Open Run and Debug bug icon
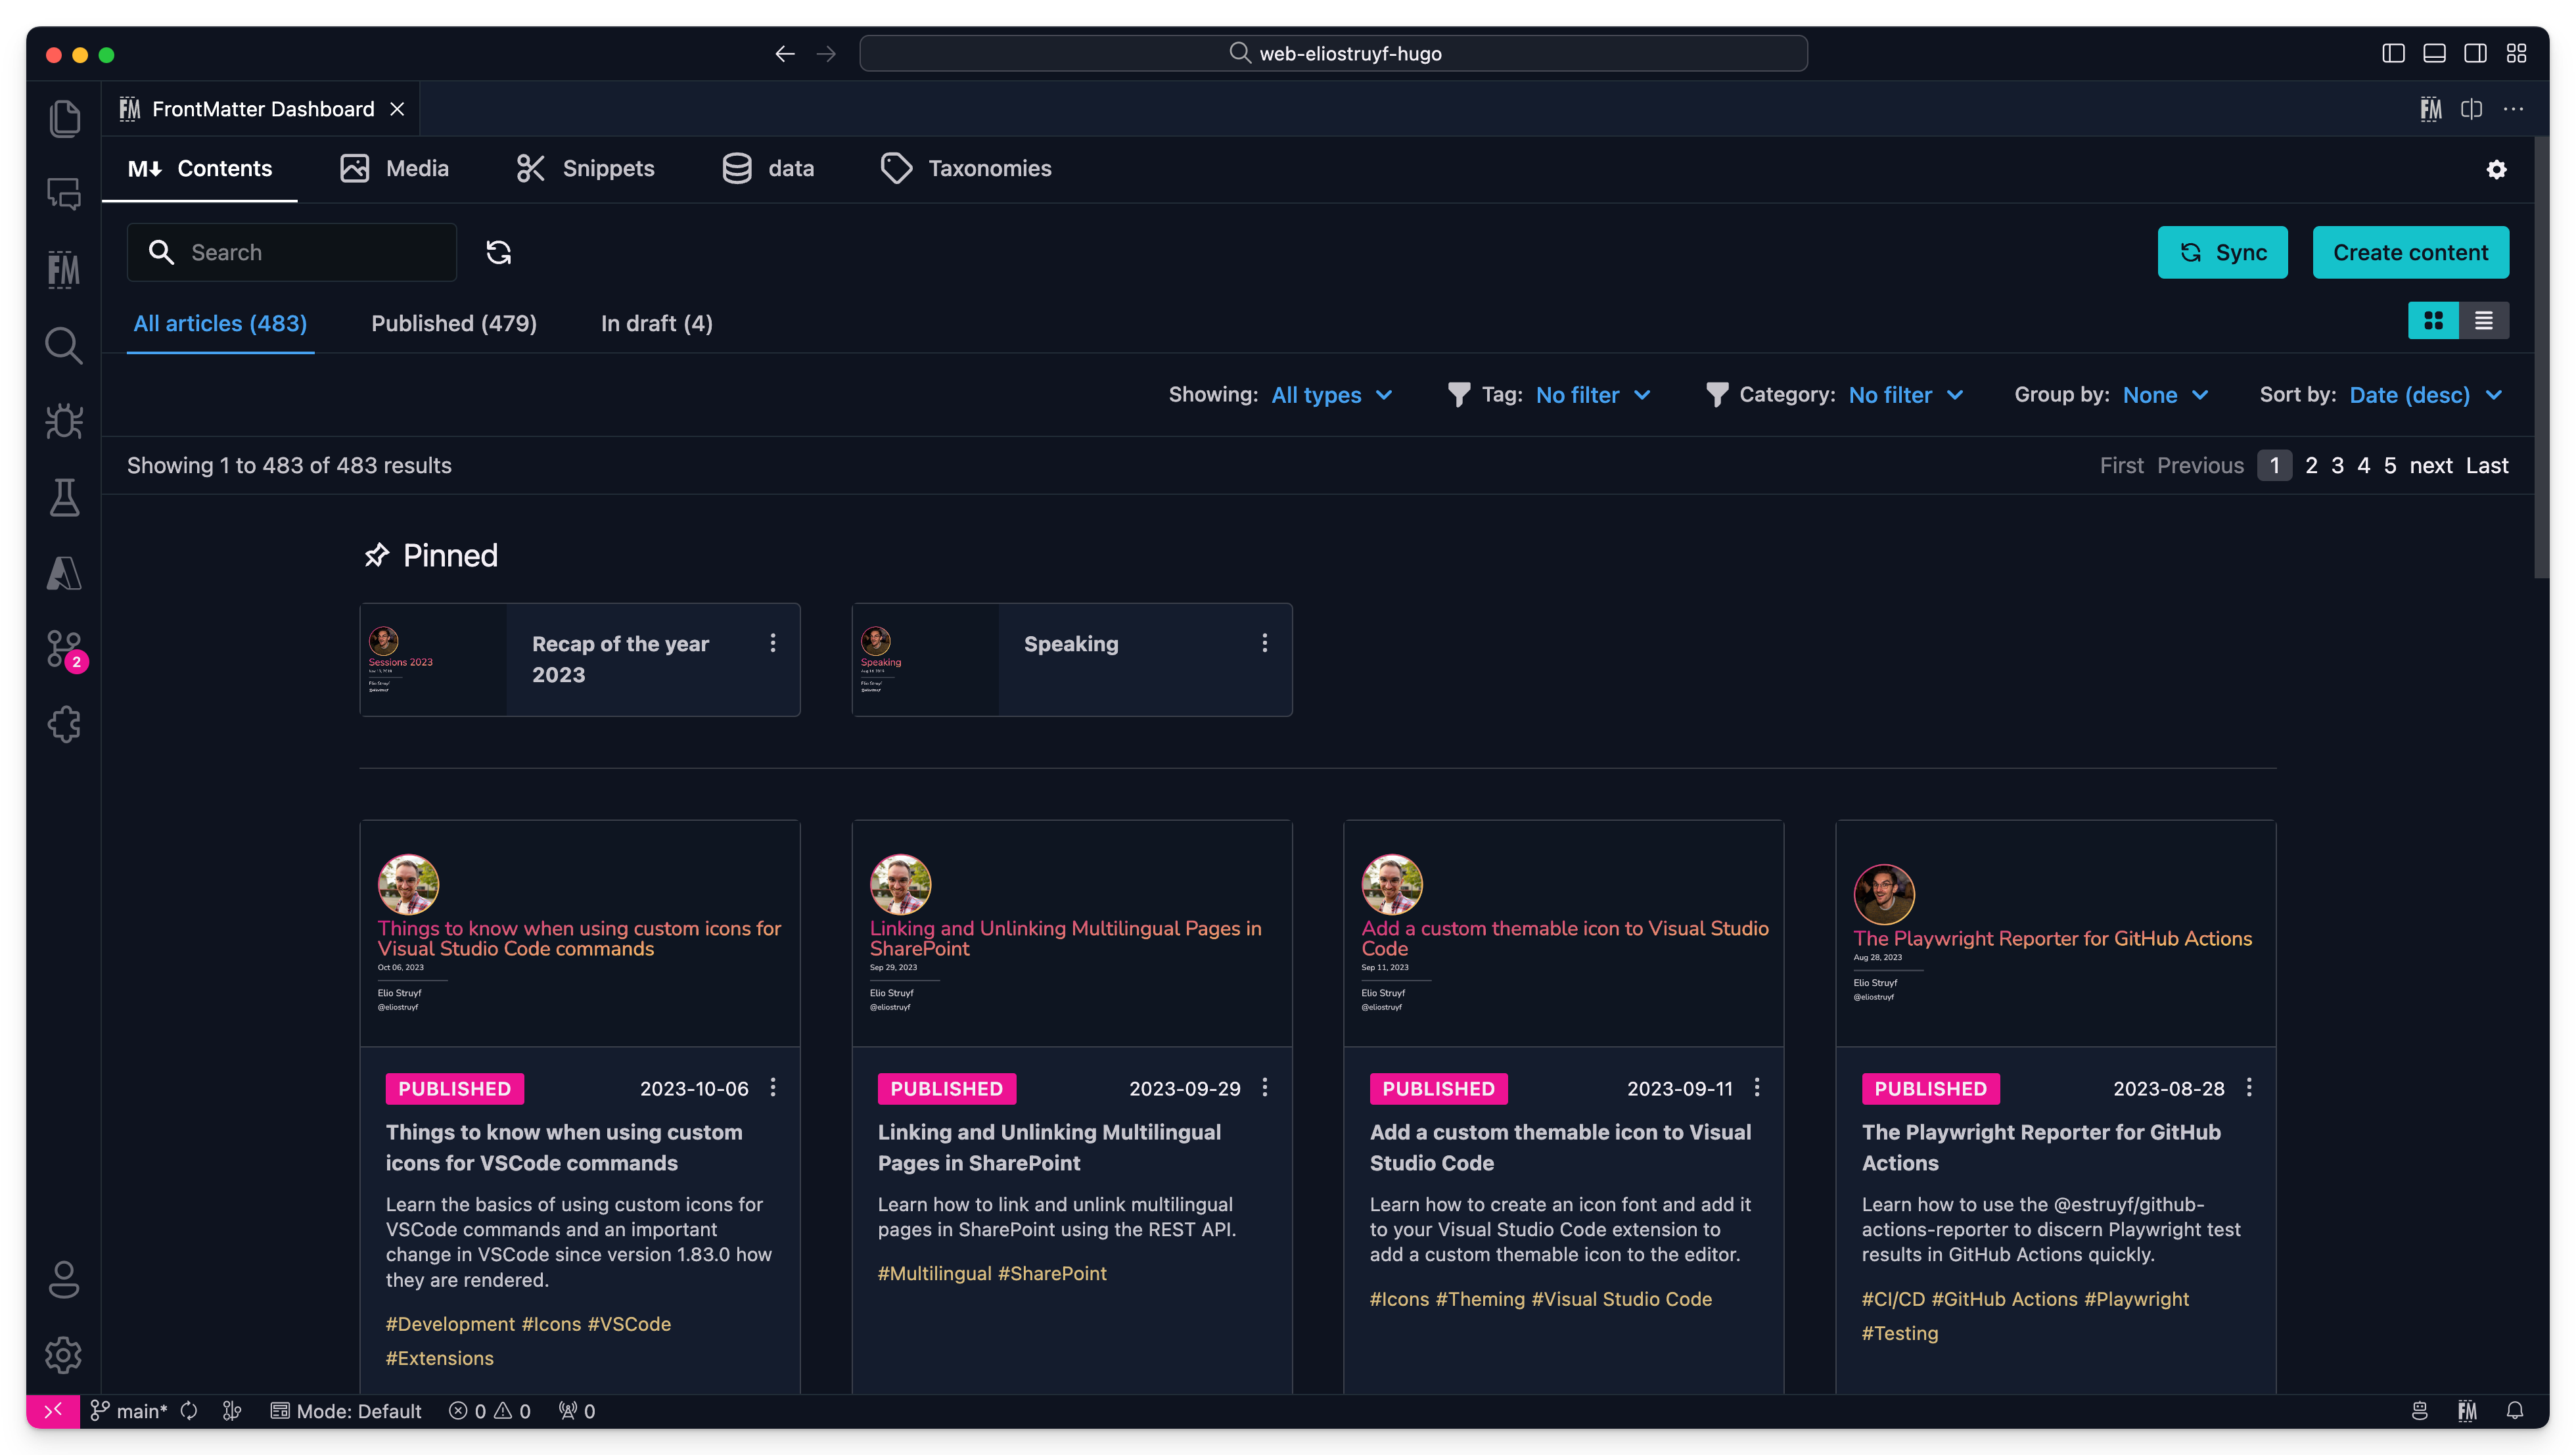 [64, 422]
